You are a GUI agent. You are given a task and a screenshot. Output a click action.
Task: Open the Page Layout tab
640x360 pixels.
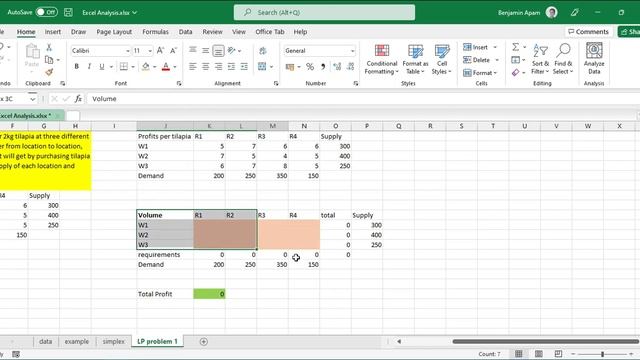pos(114,32)
